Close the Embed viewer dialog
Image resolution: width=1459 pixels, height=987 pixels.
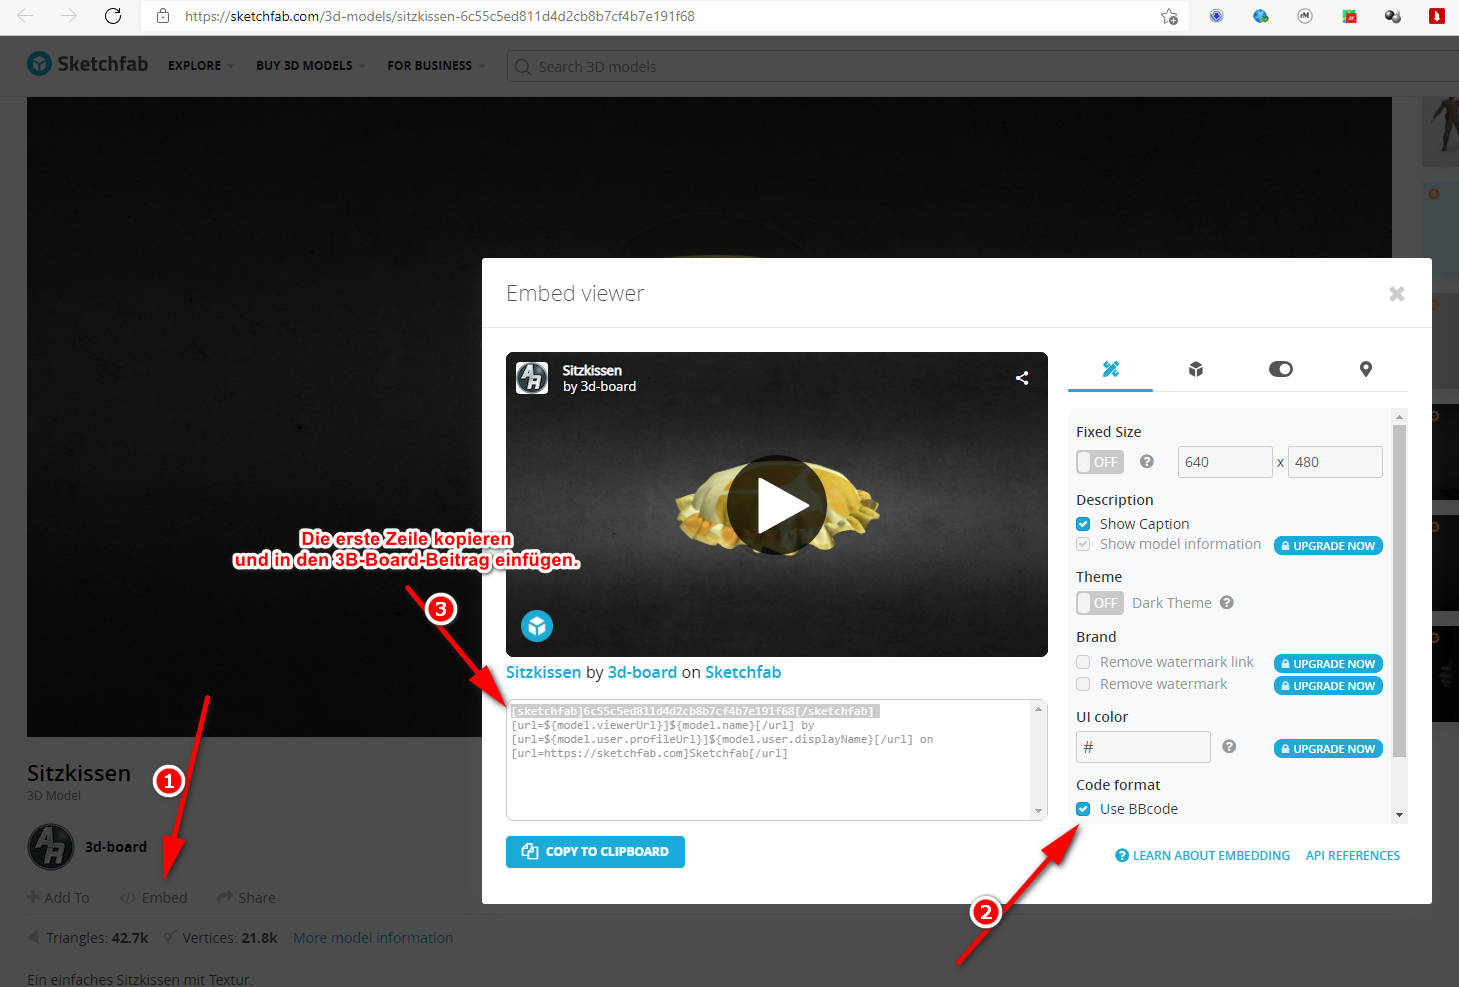pos(1396,293)
